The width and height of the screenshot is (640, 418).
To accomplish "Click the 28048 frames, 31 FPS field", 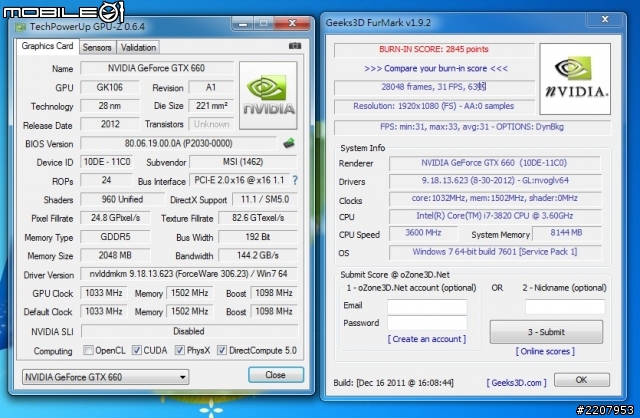I will pyautogui.click(x=434, y=87).
